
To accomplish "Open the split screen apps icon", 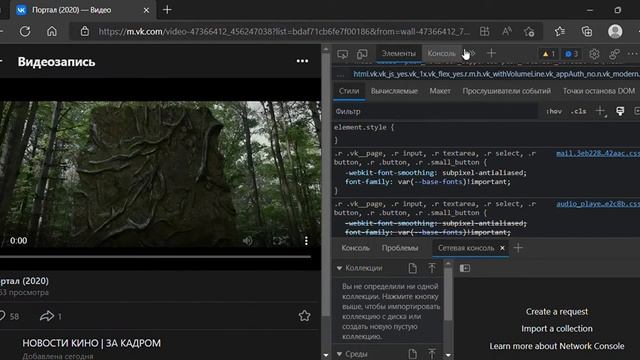I will [484, 31].
